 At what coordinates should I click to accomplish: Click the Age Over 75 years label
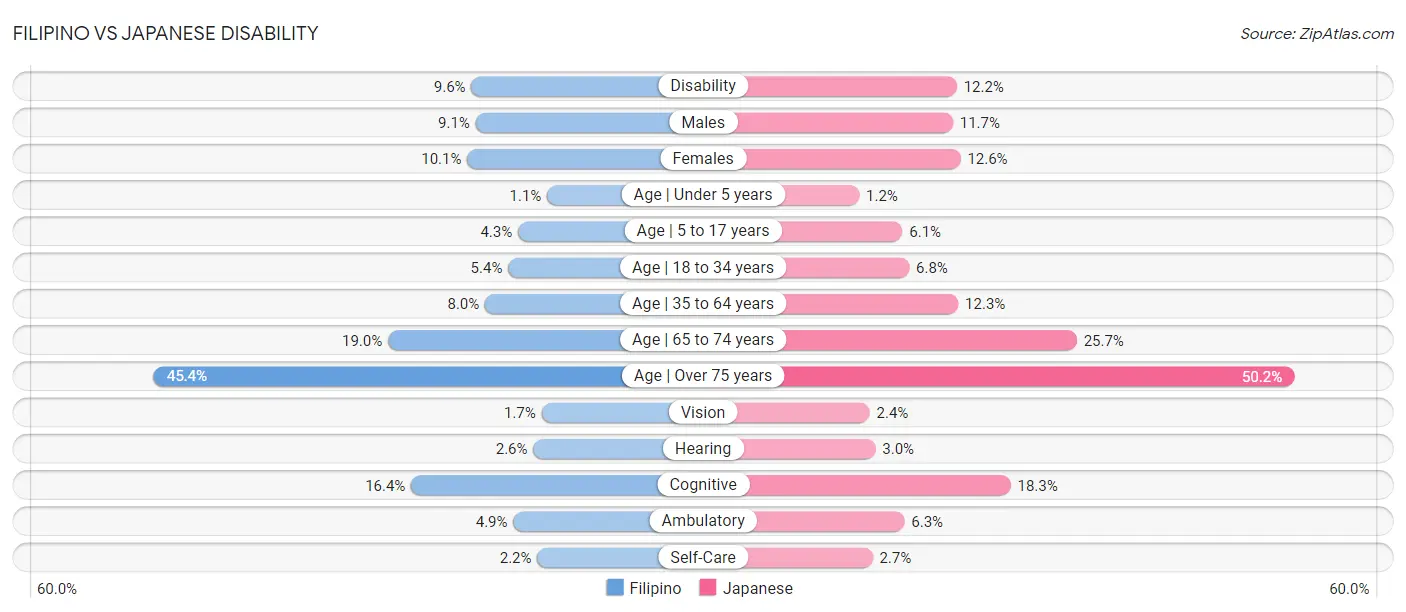(703, 376)
